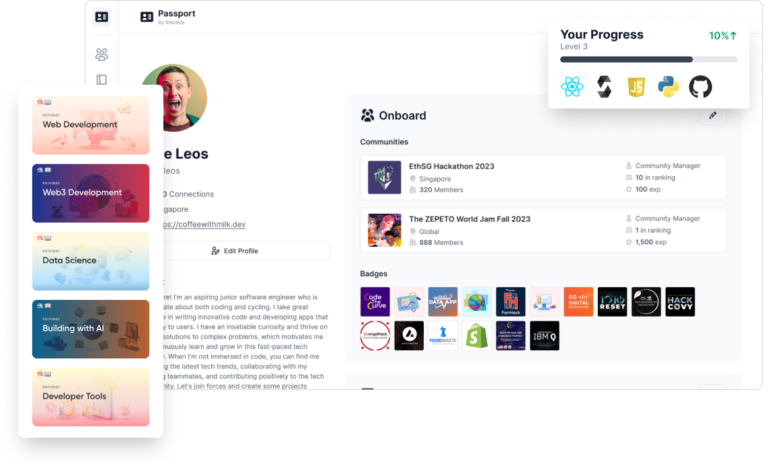Image resolution: width=768 pixels, height=468 pixels.
Task: Select the yellow JavaScript badge icon
Action: click(636, 87)
